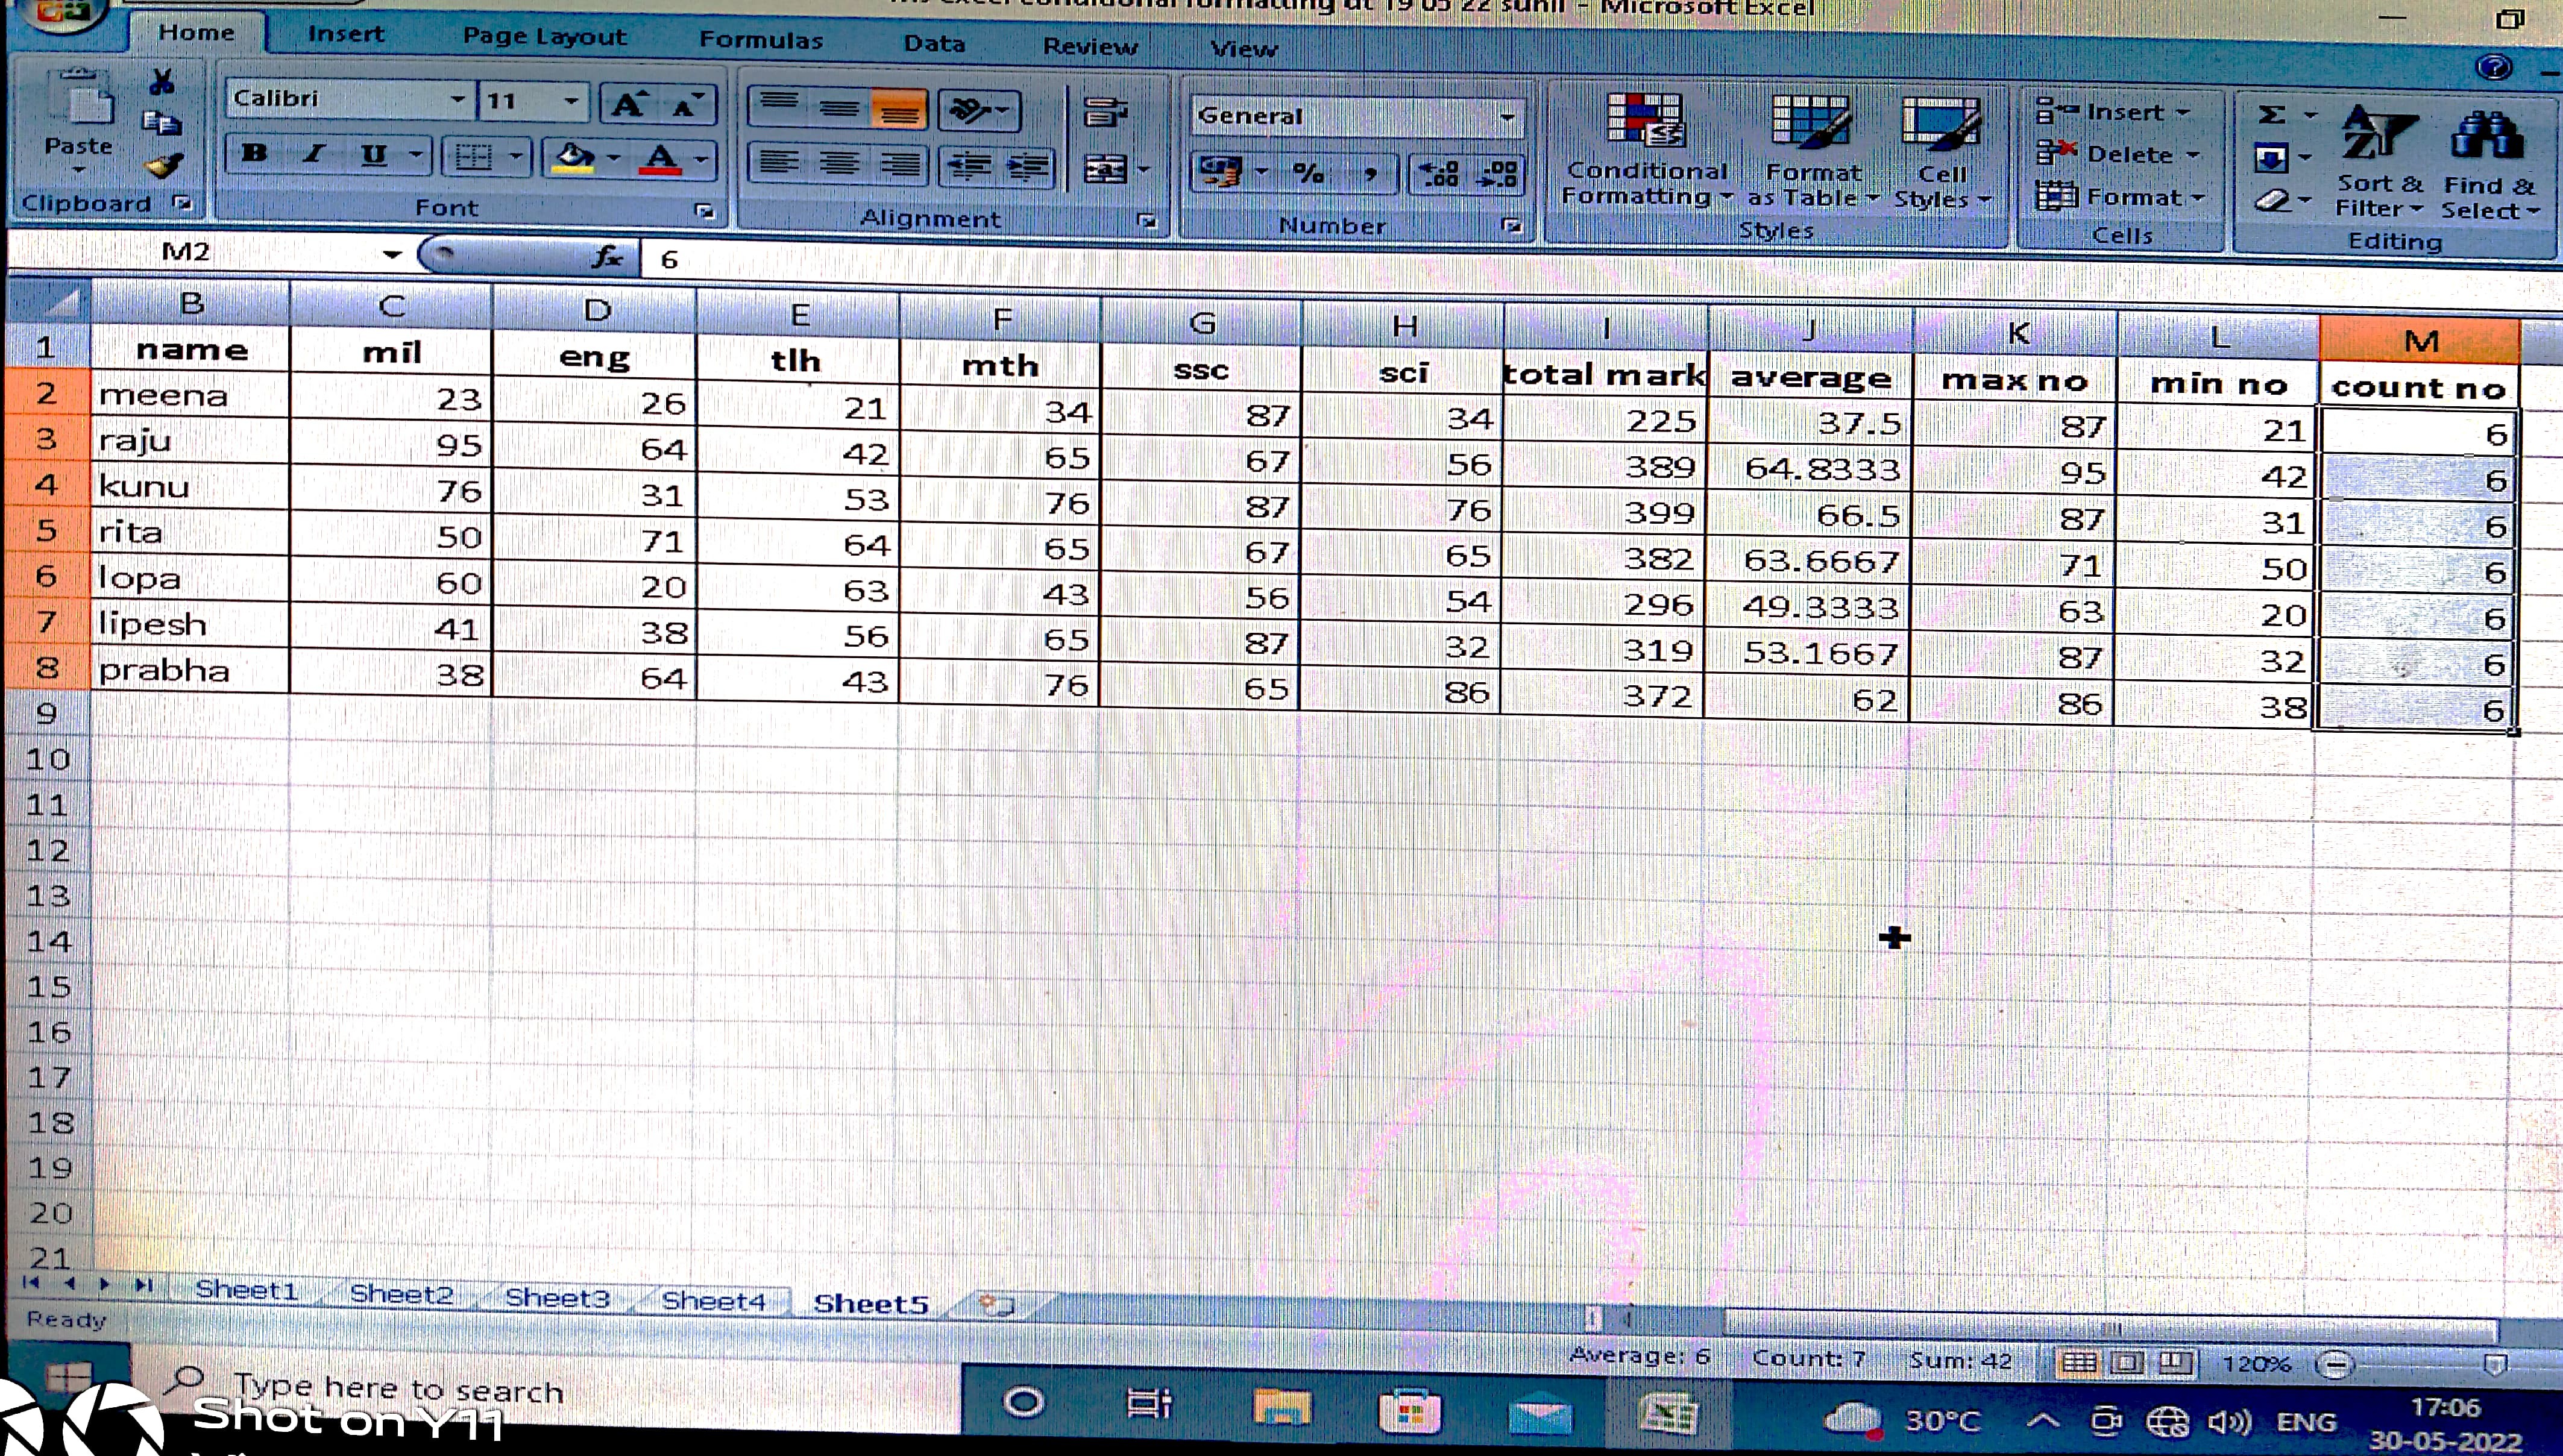Viewport: 2563px width, 1456px height.
Task: Toggle Bottom Align button
Action: (x=899, y=110)
